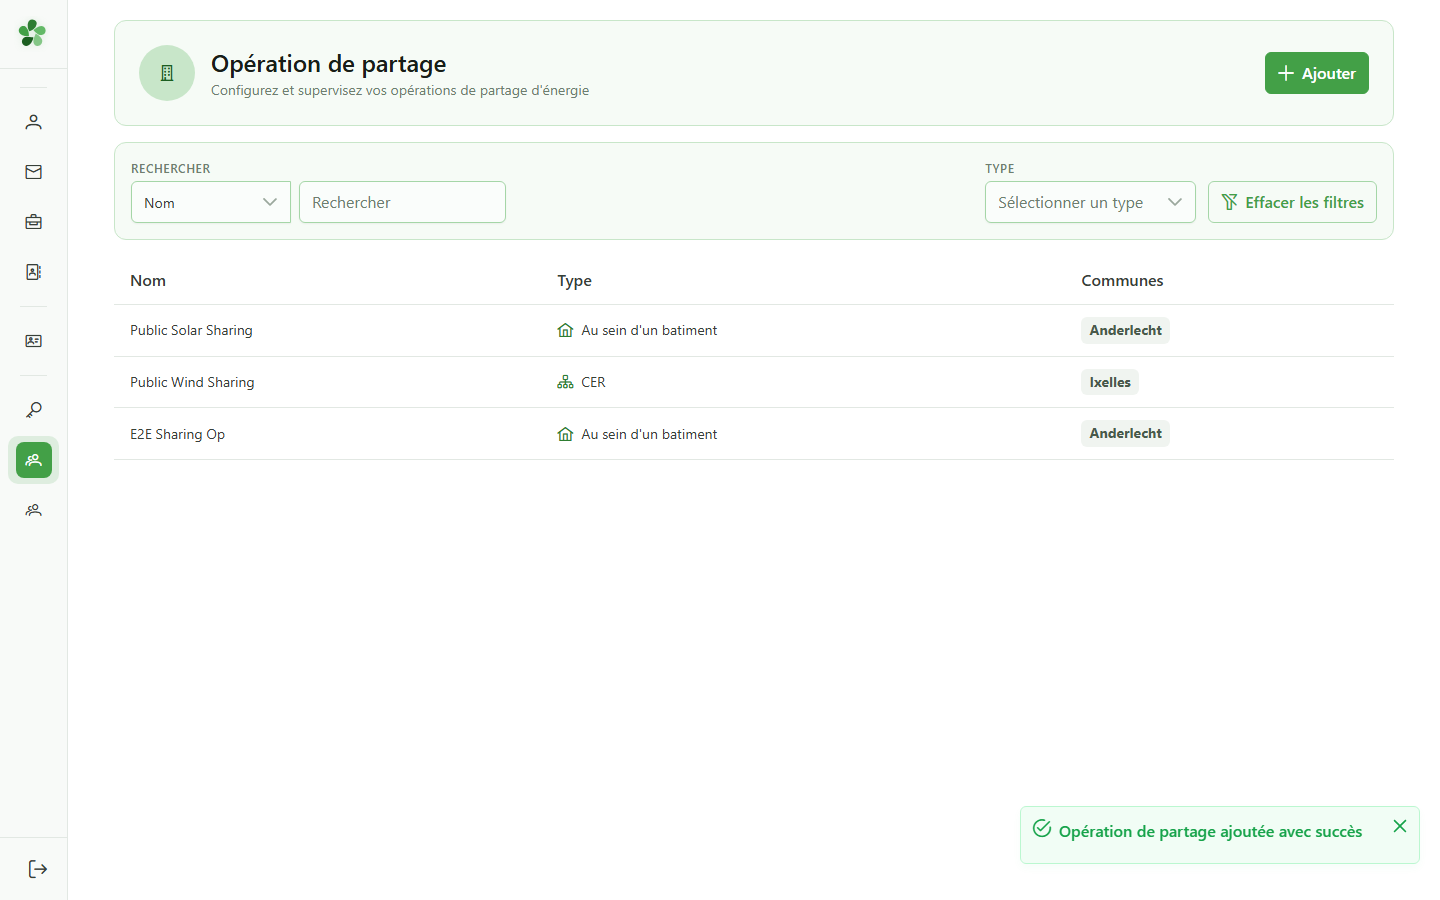Open the address book sidebar icon
Screen dimensions: 1440x900
33,272
